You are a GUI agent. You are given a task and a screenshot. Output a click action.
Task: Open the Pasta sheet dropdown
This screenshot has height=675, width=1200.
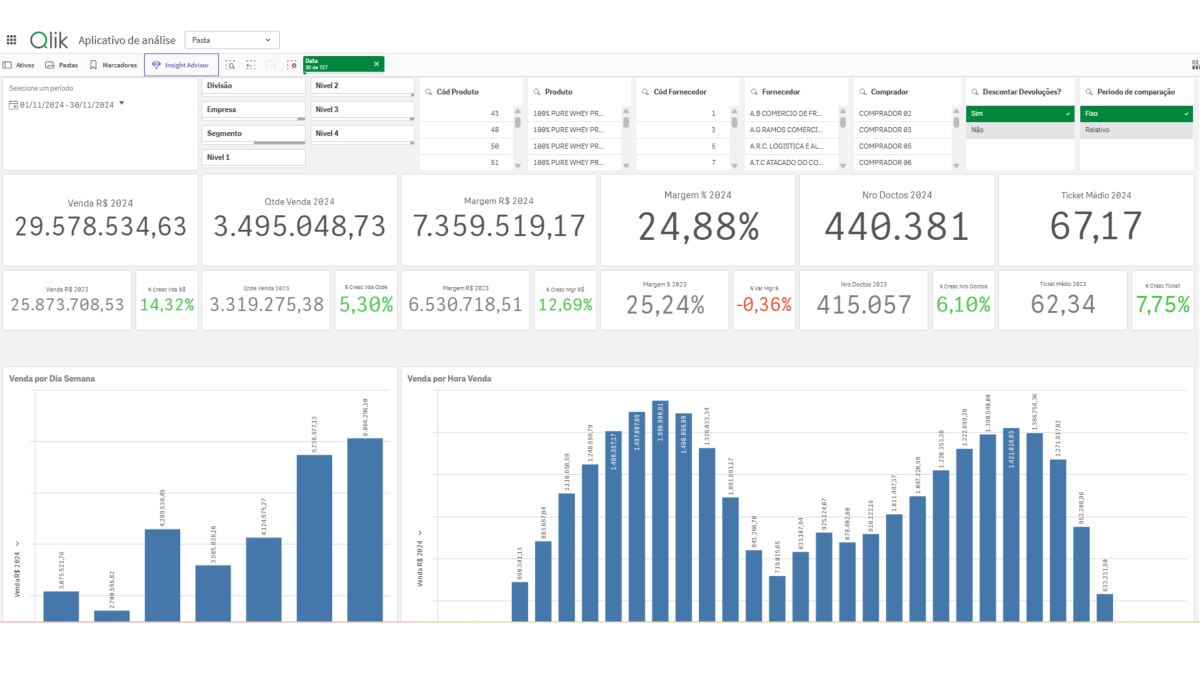coord(232,40)
